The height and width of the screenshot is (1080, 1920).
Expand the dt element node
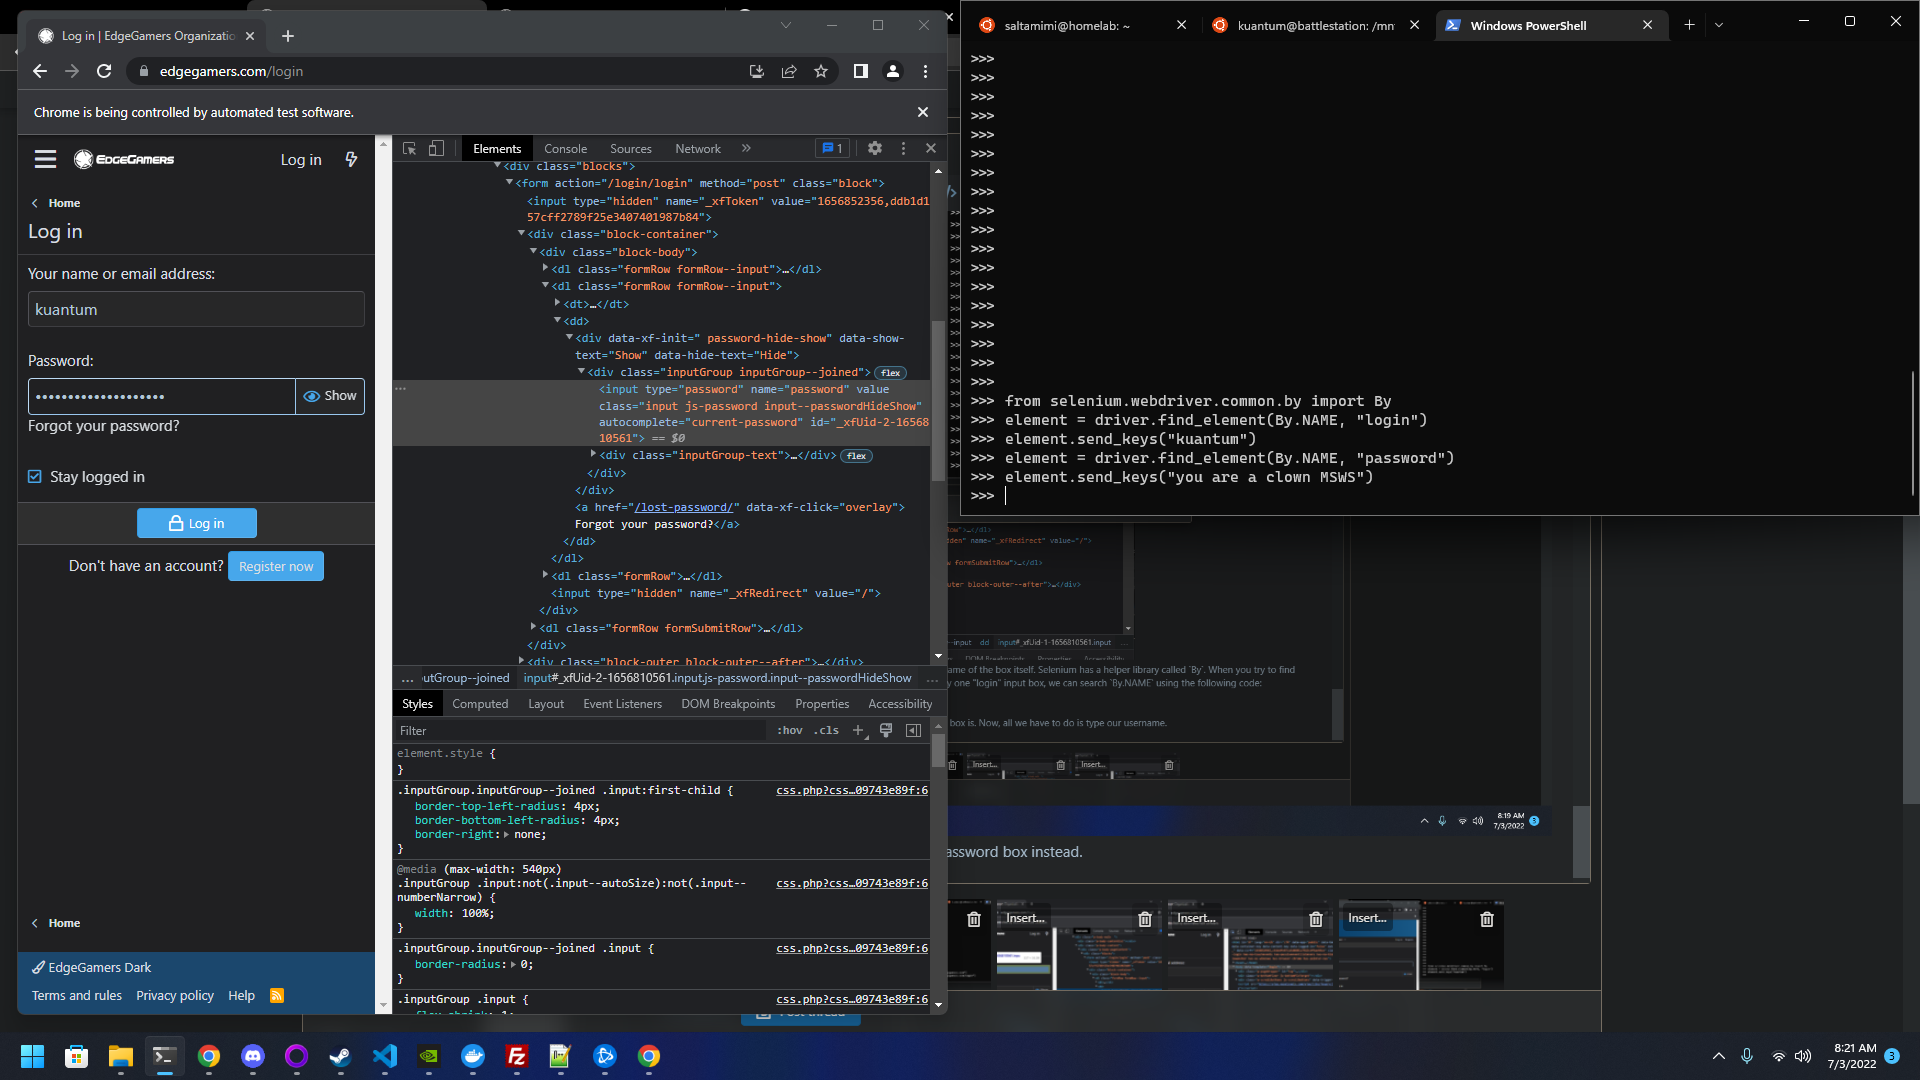pyautogui.click(x=557, y=303)
